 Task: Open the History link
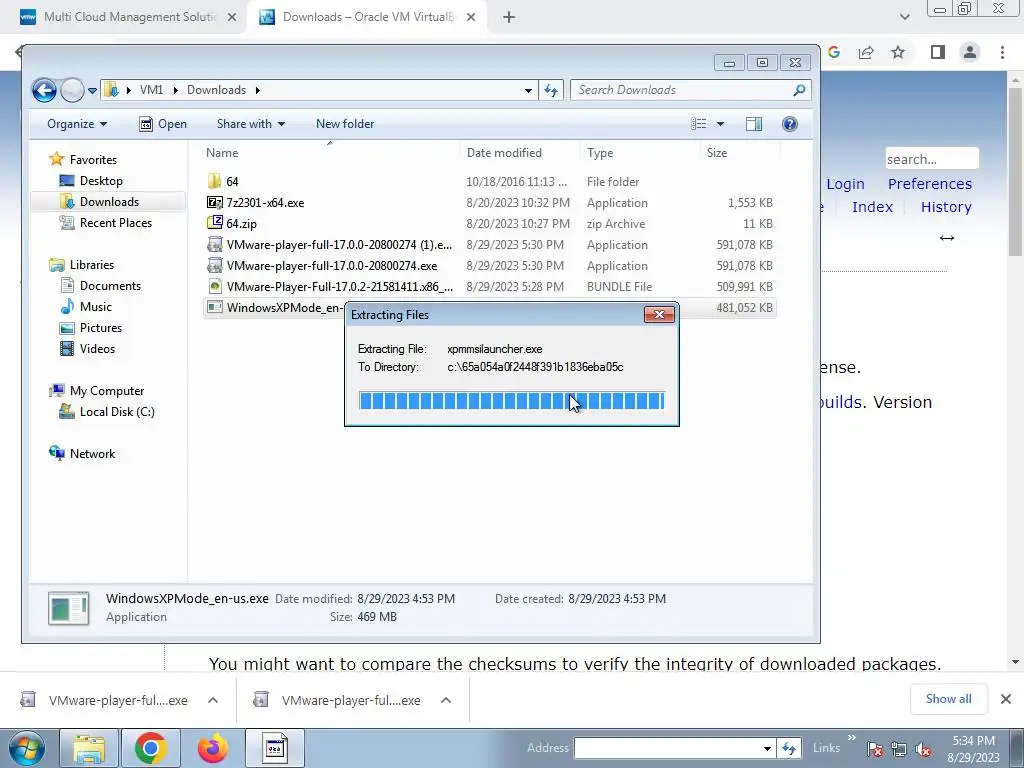[x=946, y=207]
